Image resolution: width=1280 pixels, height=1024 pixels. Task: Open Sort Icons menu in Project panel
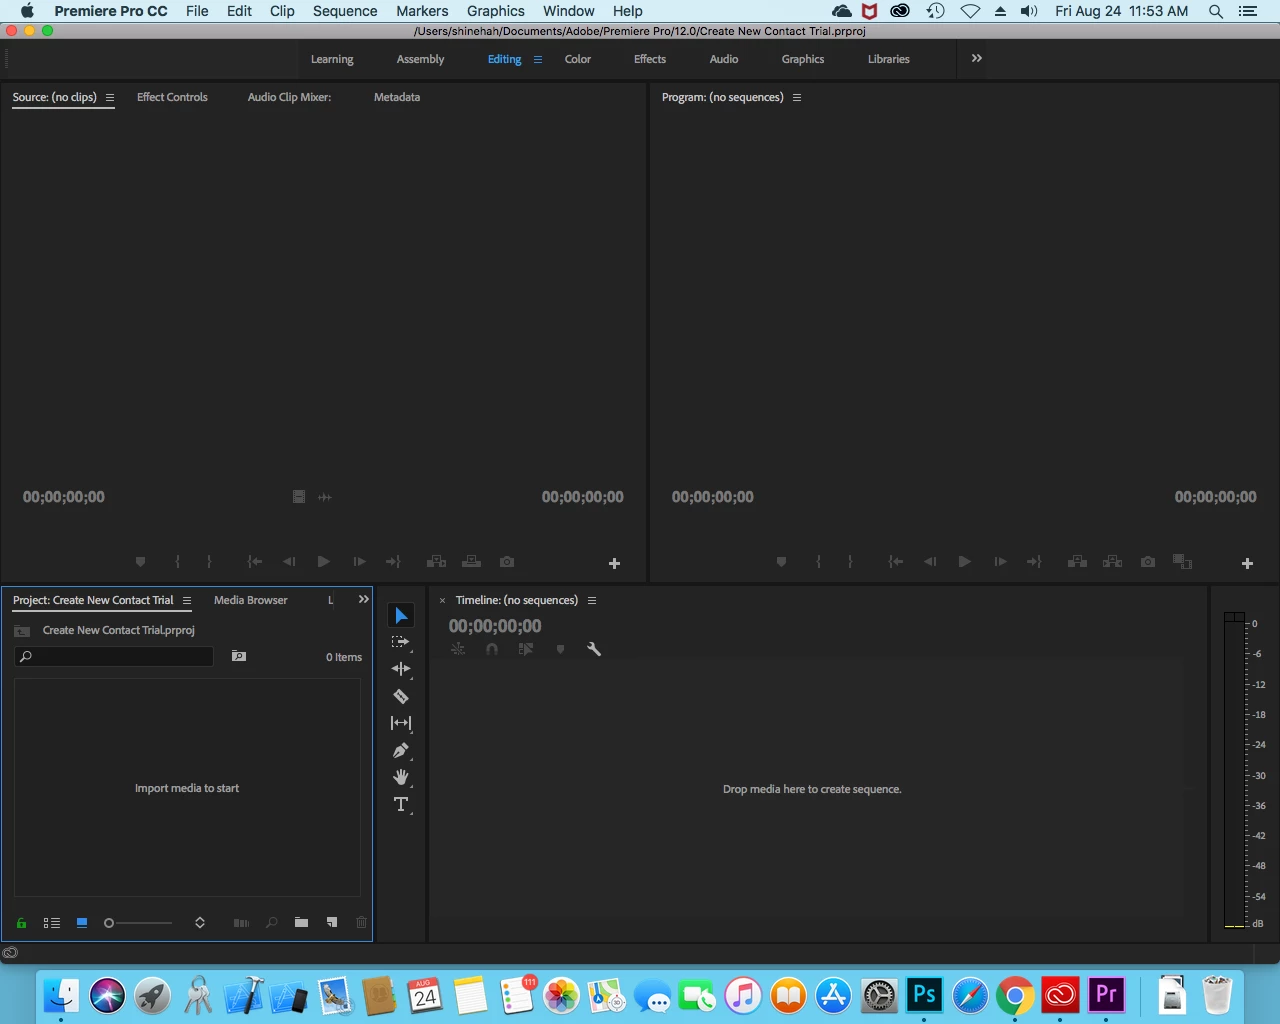(x=200, y=922)
